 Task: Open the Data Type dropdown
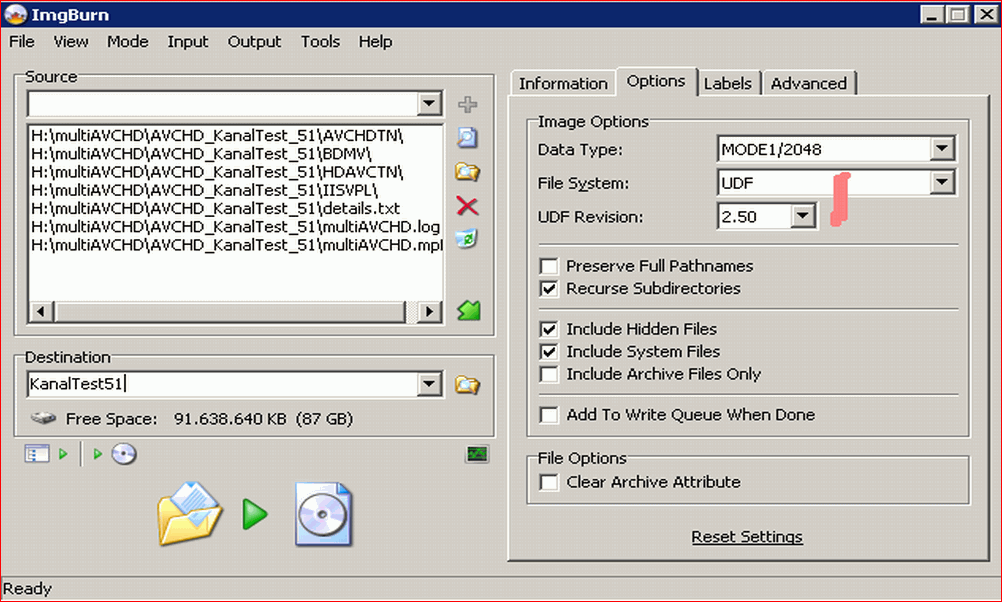pos(942,150)
